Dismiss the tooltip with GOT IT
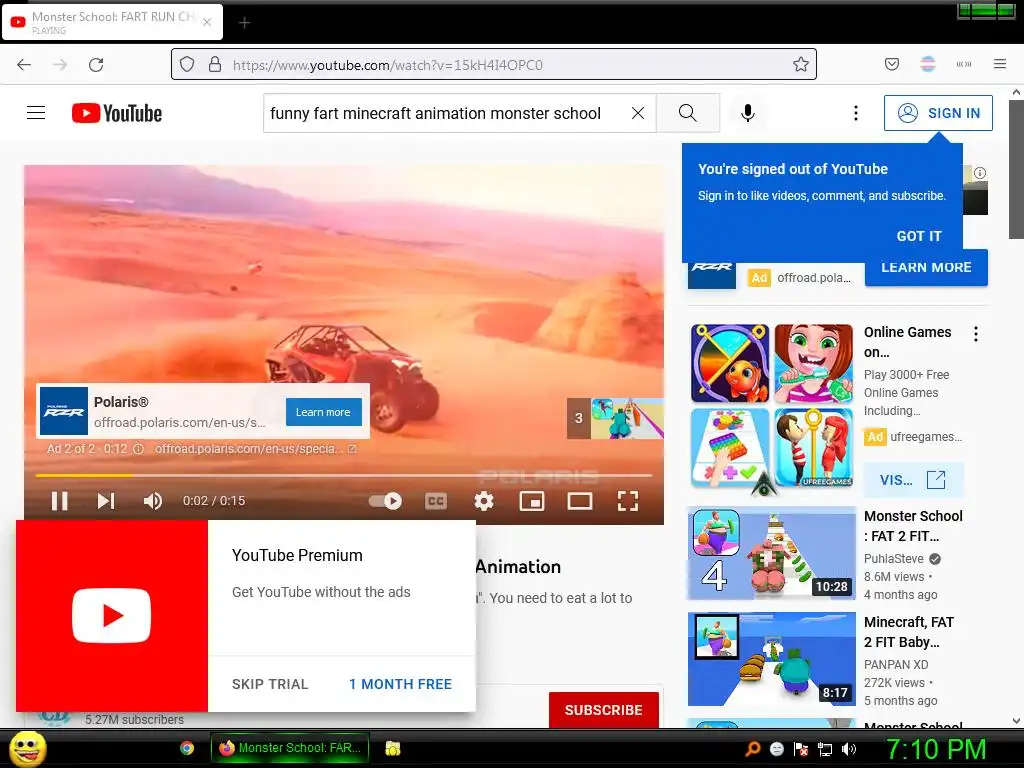This screenshot has width=1024, height=768. tap(919, 236)
